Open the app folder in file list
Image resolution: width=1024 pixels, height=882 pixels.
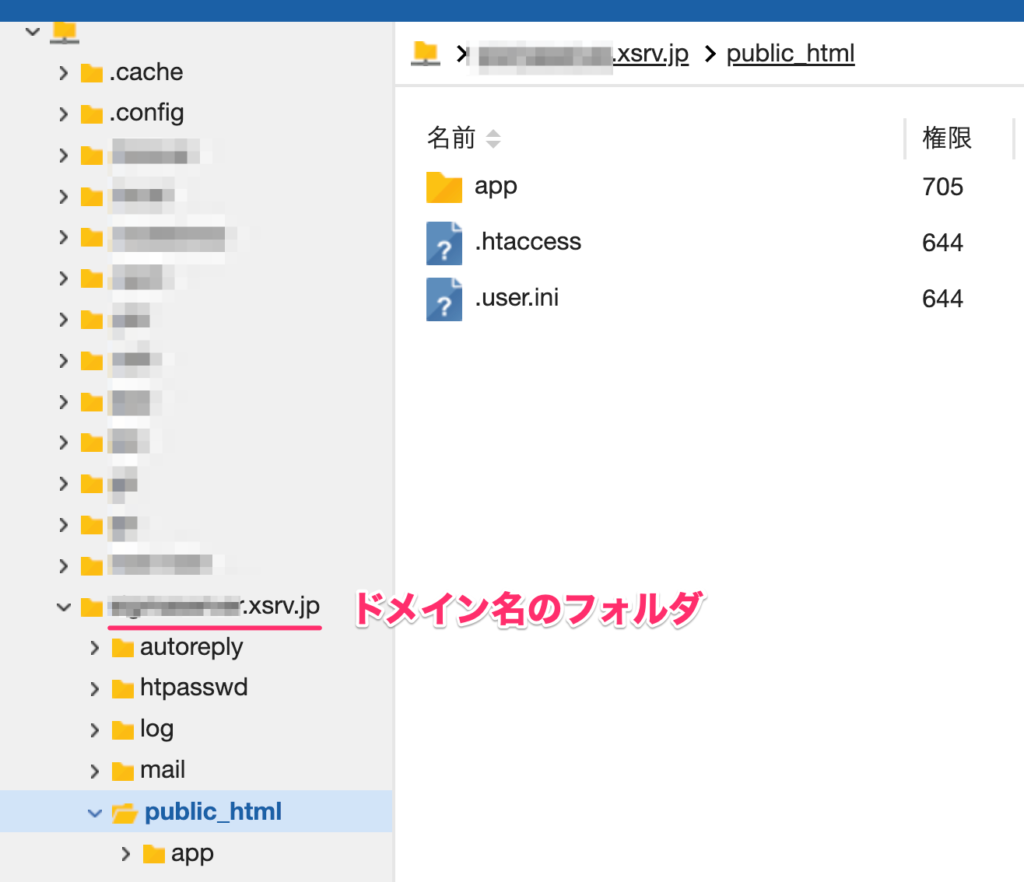(496, 187)
